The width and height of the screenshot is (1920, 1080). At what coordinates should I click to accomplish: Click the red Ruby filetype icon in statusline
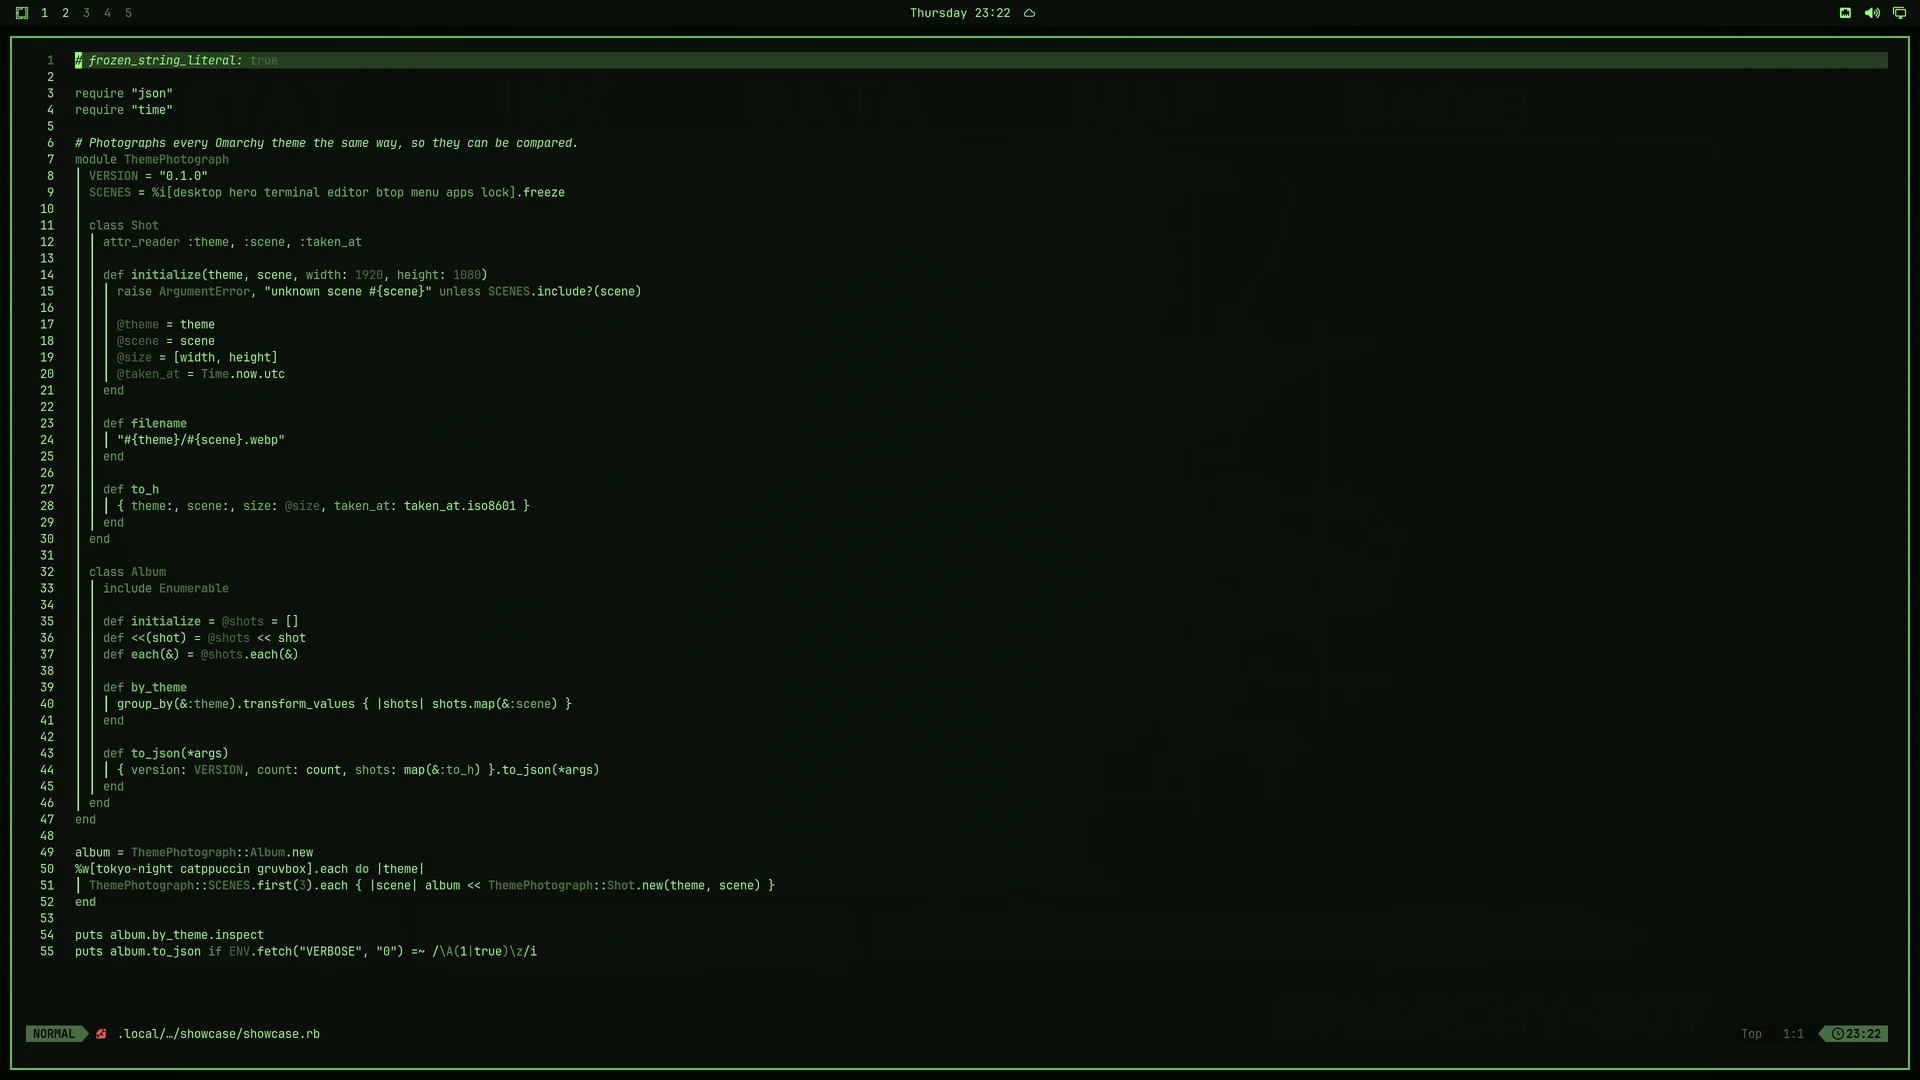pos(101,1034)
